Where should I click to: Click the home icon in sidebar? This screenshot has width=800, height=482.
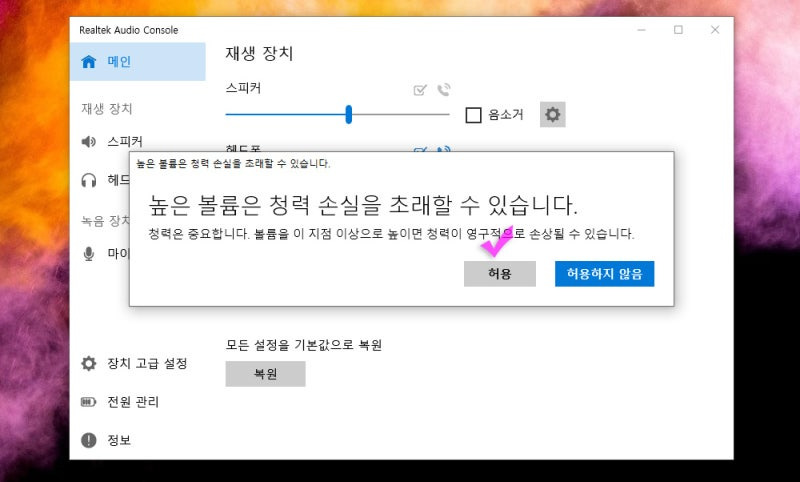click(x=89, y=62)
